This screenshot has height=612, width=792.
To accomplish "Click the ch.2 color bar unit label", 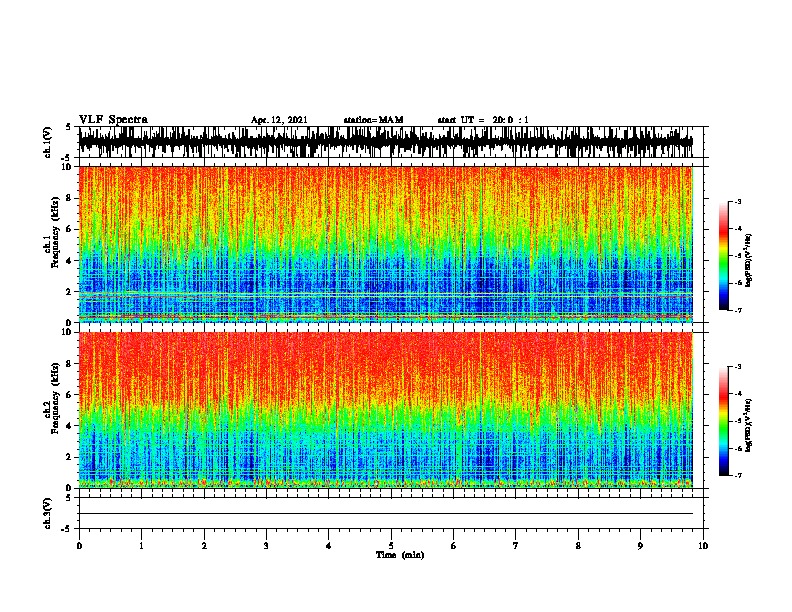I will (x=749, y=425).
